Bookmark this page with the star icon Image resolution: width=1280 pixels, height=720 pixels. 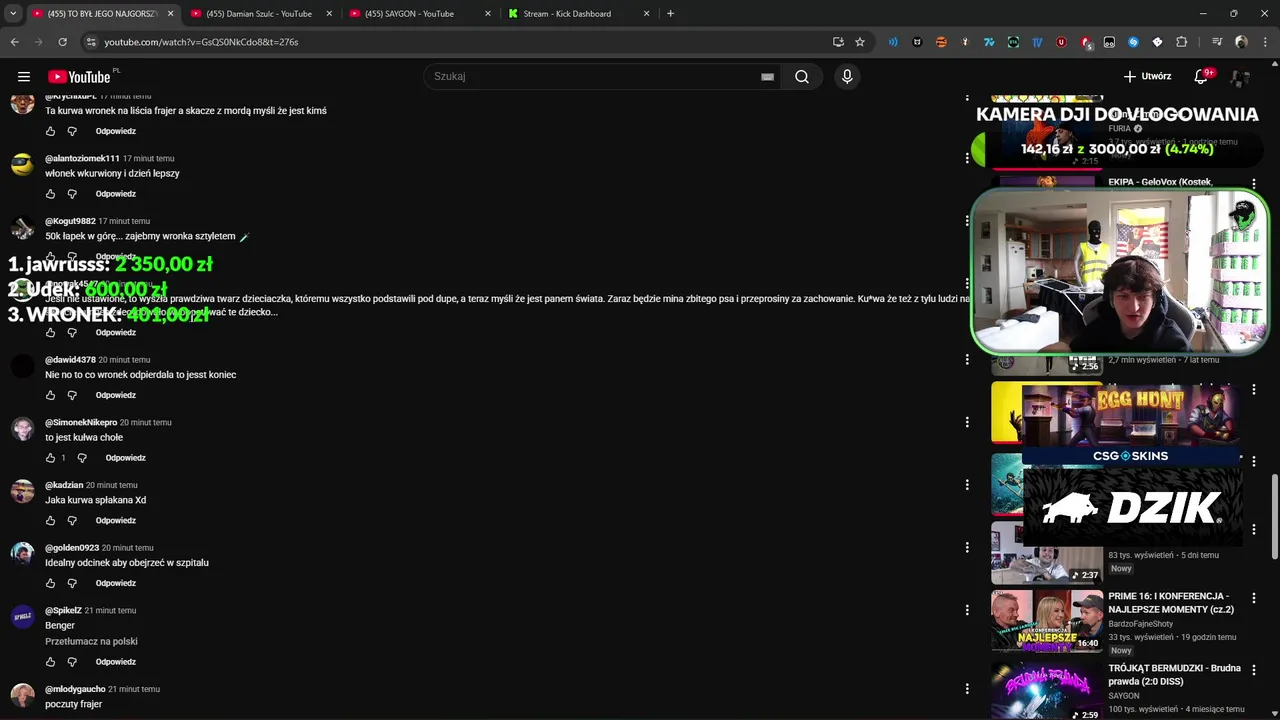point(860,42)
